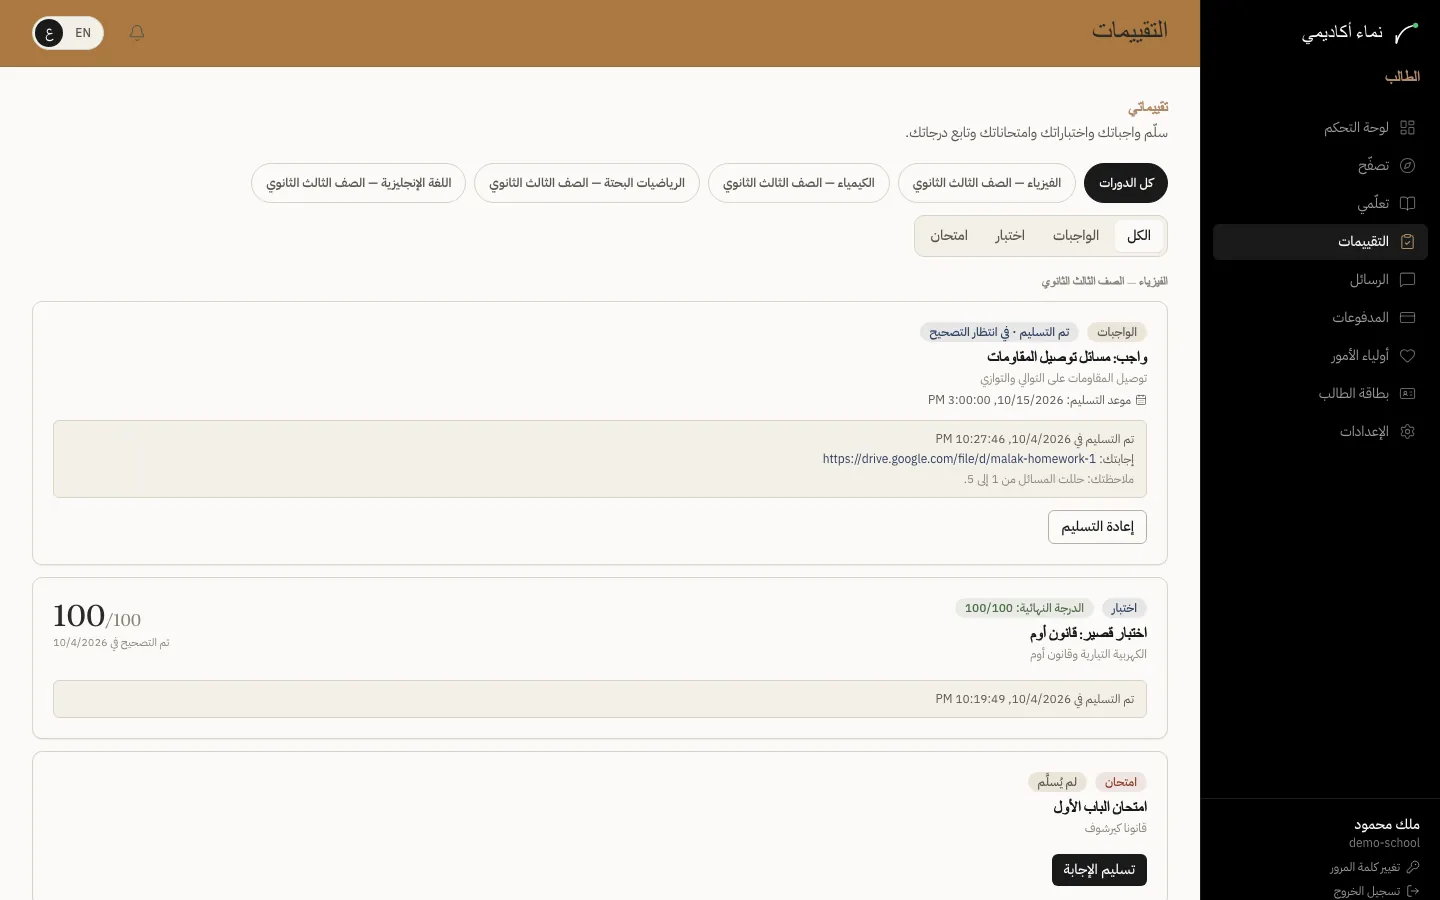Click the heart guardians icon in sidebar
The height and width of the screenshot is (900, 1440).
pos(1408,356)
